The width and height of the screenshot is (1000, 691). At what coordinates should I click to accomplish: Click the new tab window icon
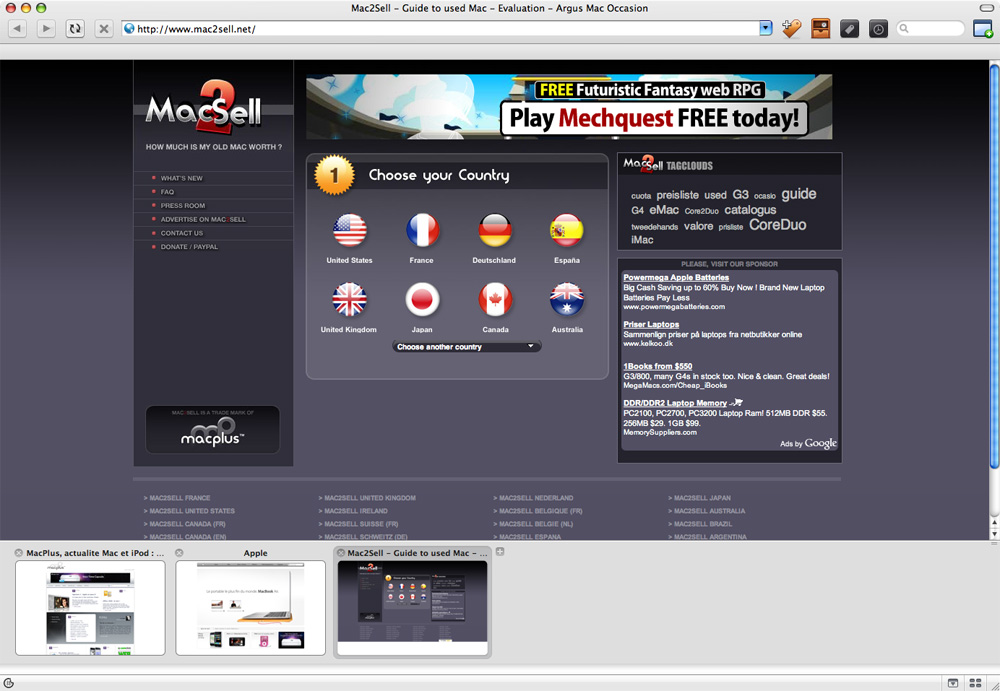pos(983,29)
